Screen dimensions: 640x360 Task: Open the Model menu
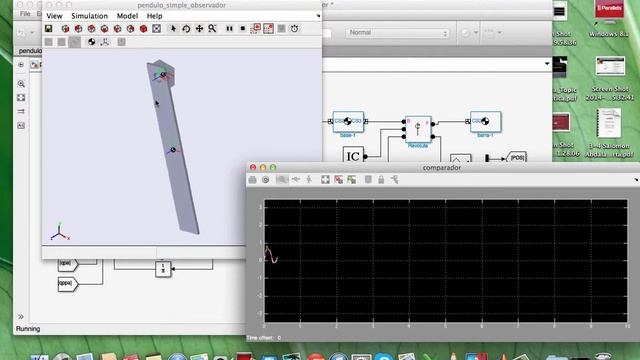coord(127,16)
